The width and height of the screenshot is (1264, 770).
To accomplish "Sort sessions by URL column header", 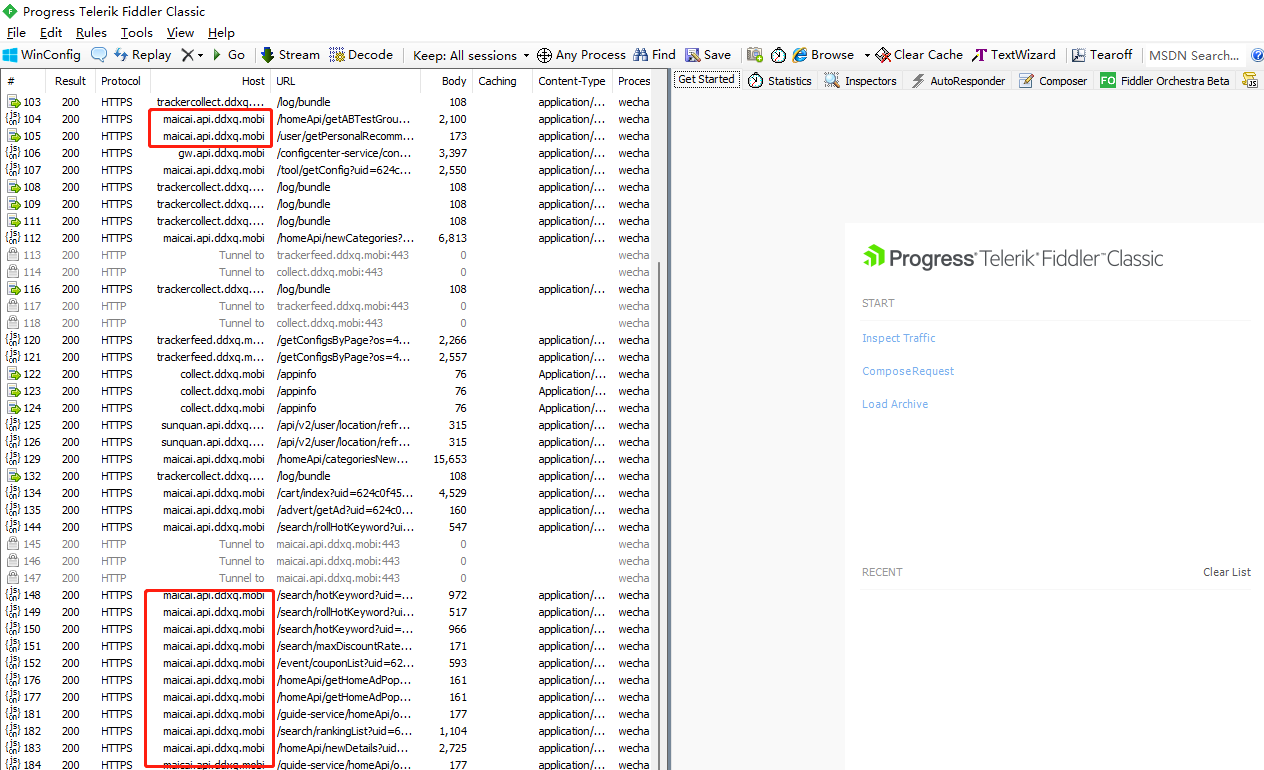I will point(344,81).
